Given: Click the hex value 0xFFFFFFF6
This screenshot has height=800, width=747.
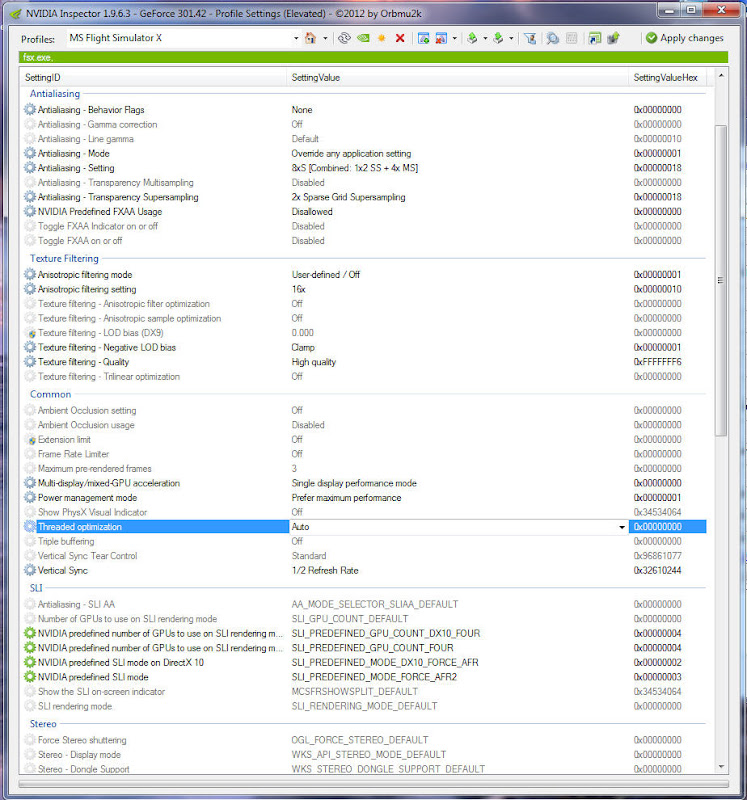Looking at the screenshot, I should 657,362.
